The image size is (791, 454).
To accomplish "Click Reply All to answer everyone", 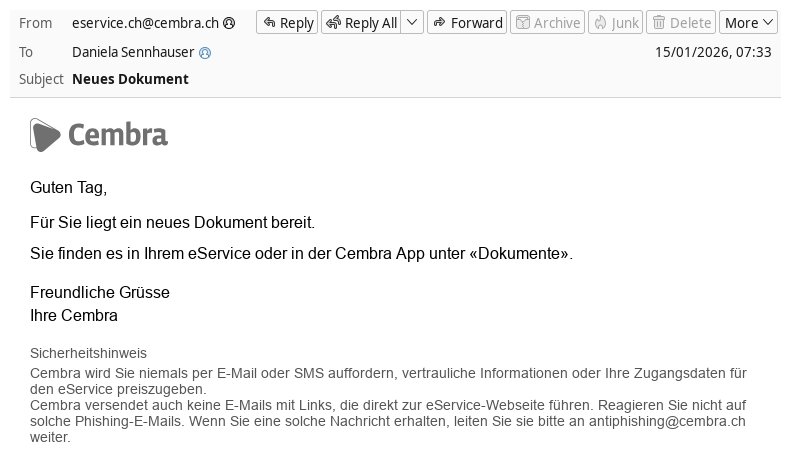I will click(361, 23).
